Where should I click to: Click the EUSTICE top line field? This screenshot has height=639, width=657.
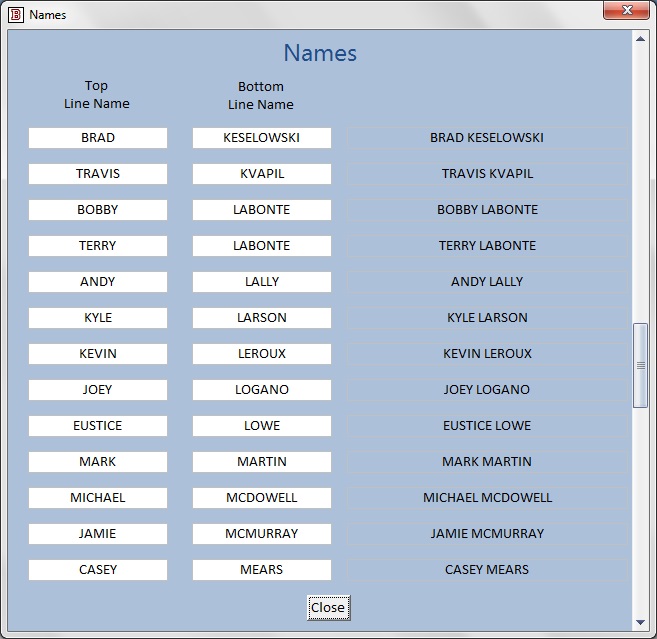tap(98, 426)
